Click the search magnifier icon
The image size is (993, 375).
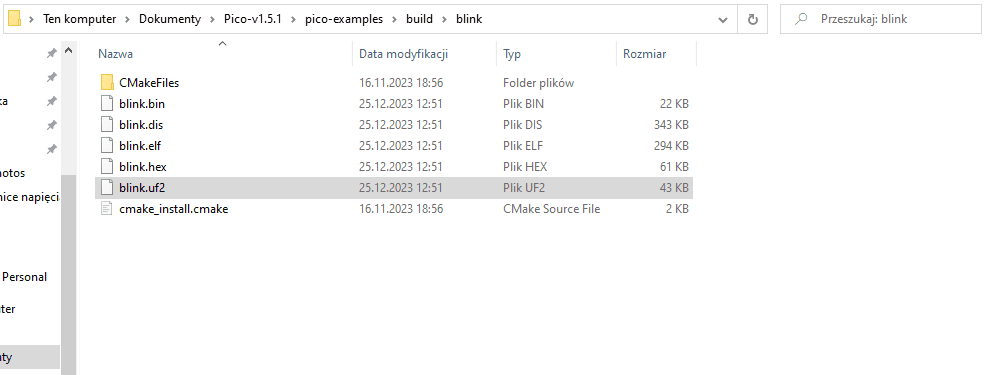[801, 19]
